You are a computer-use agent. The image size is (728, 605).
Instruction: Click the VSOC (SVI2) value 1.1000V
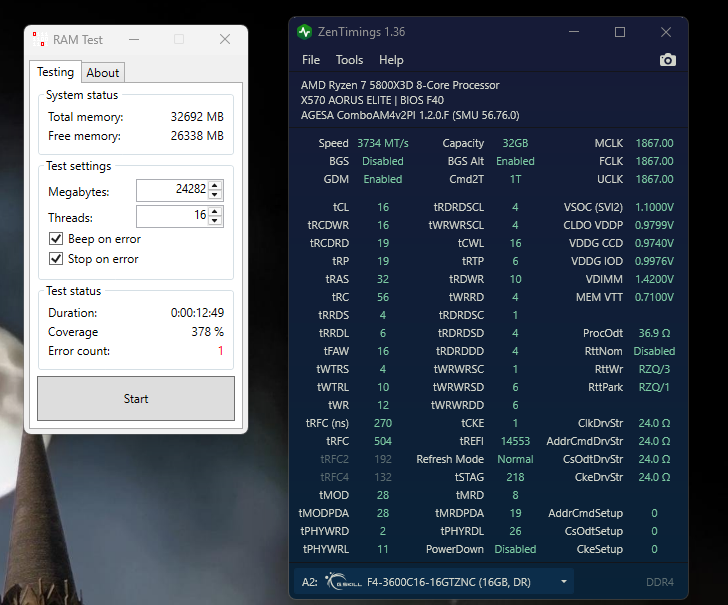click(654, 207)
